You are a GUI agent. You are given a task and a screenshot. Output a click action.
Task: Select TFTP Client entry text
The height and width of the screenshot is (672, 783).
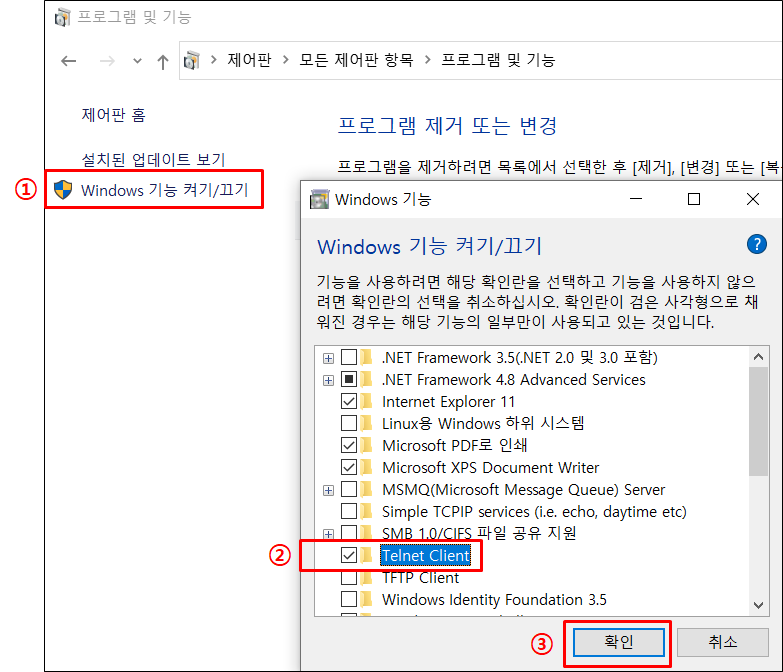420,578
